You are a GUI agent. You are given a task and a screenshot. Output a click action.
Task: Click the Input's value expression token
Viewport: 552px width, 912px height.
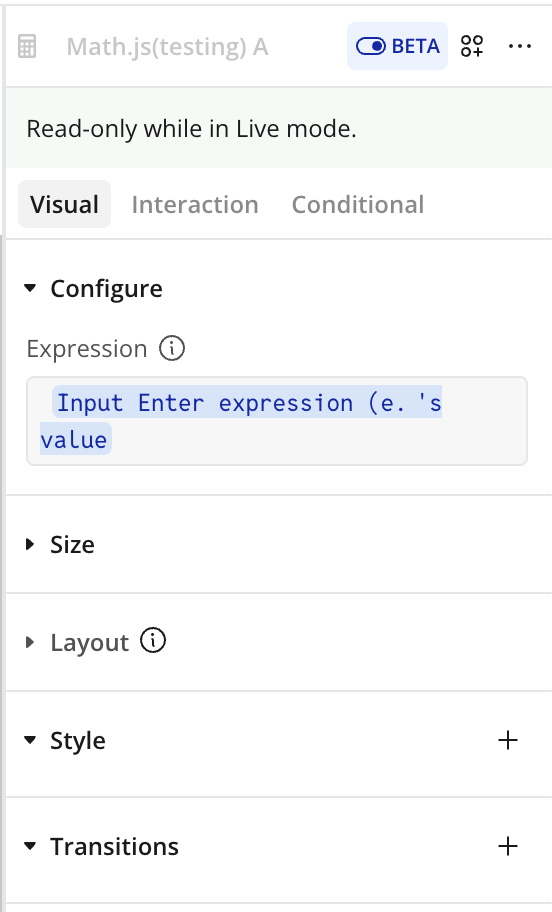(241, 421)
